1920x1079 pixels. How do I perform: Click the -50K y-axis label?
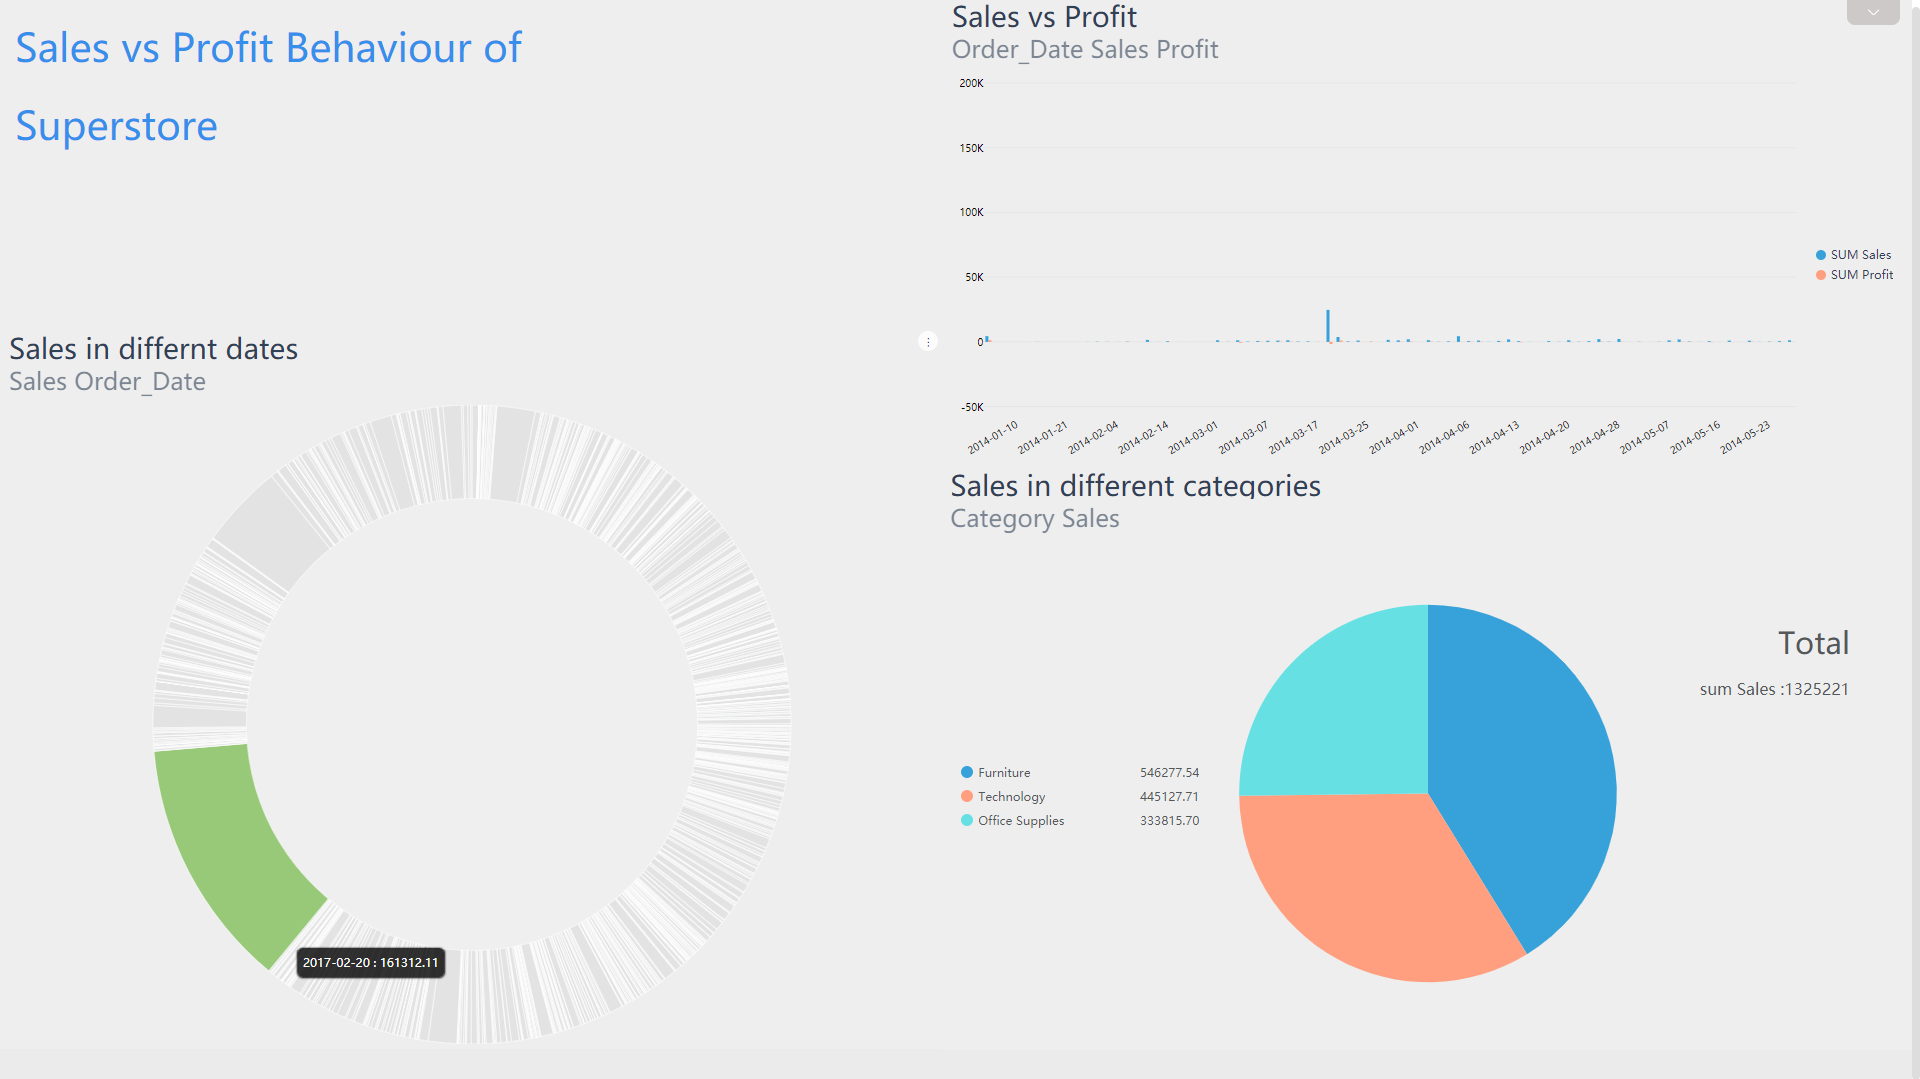[x=972, y=407]
